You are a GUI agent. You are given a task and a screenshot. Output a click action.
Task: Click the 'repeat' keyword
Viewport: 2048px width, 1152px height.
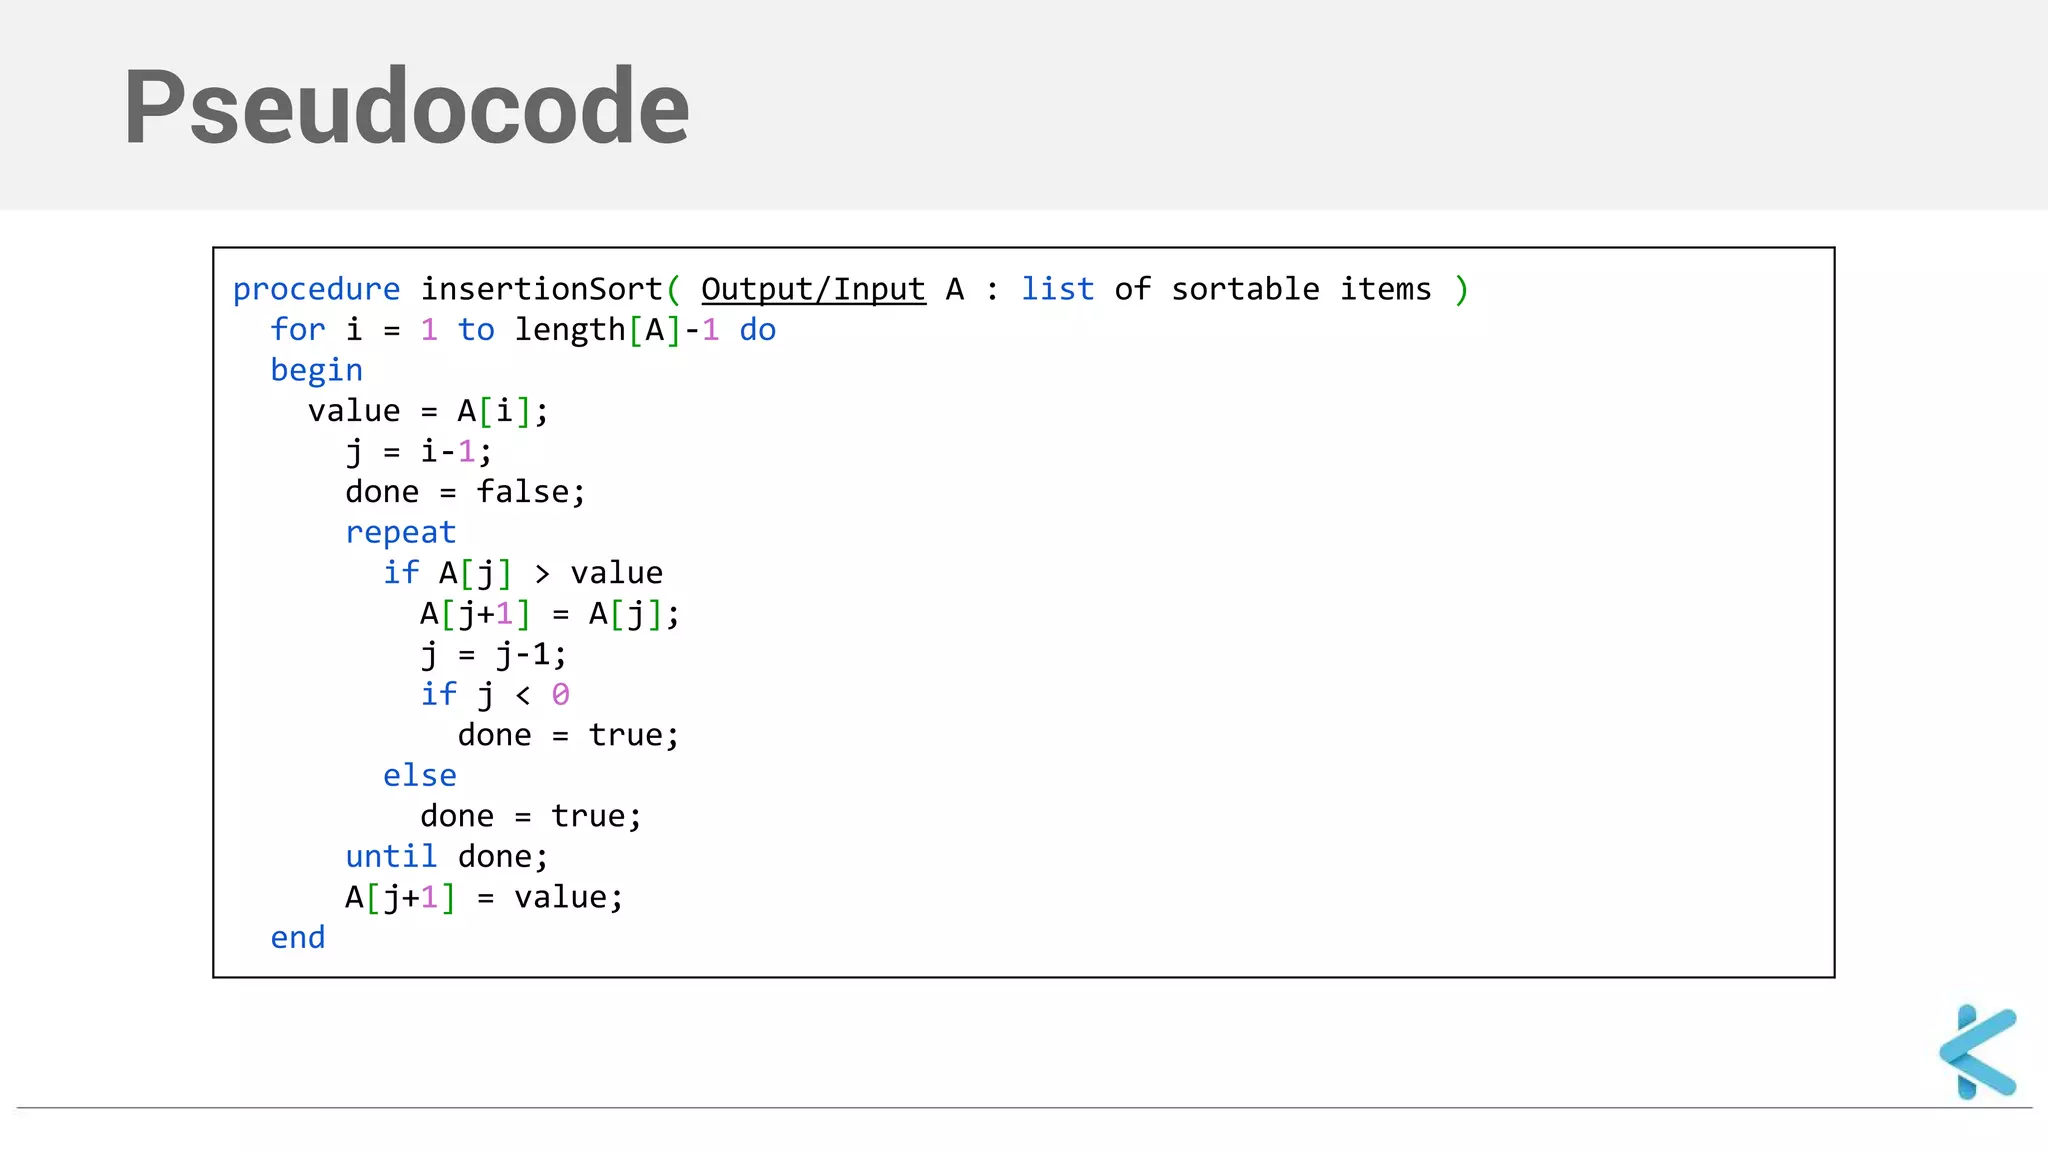tap(400, 532)
